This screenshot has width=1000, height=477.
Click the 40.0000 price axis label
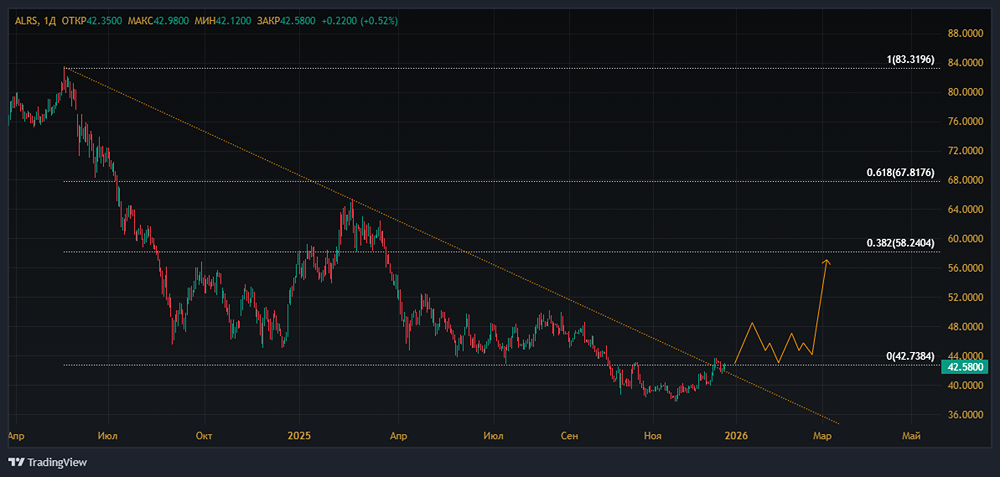[964, 385]
